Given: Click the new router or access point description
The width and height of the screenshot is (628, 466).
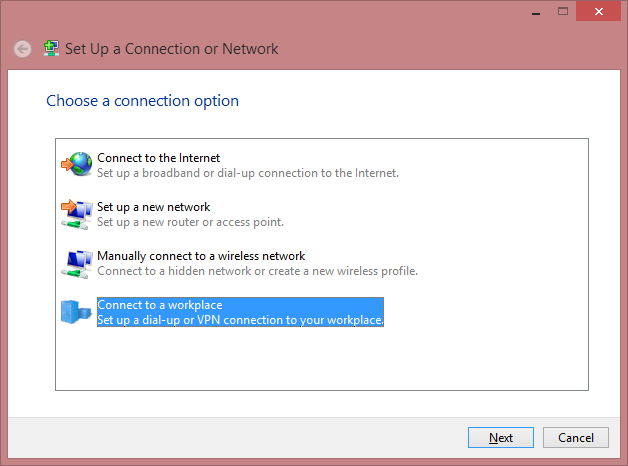Looking at the screenshot, I should 190,222.
